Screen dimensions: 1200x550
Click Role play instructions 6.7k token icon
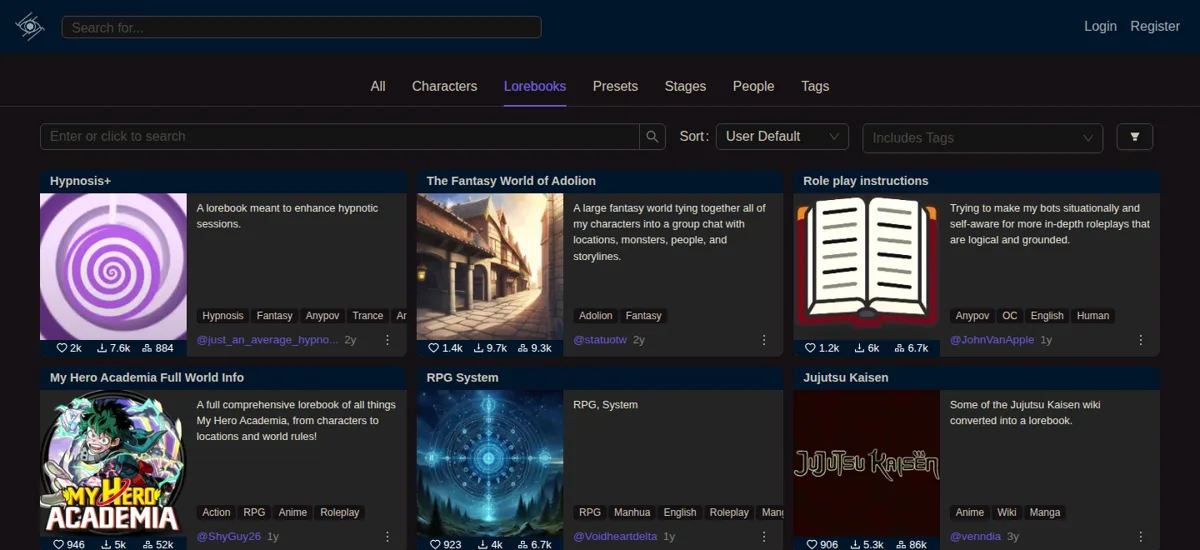[x=899, y=348]
